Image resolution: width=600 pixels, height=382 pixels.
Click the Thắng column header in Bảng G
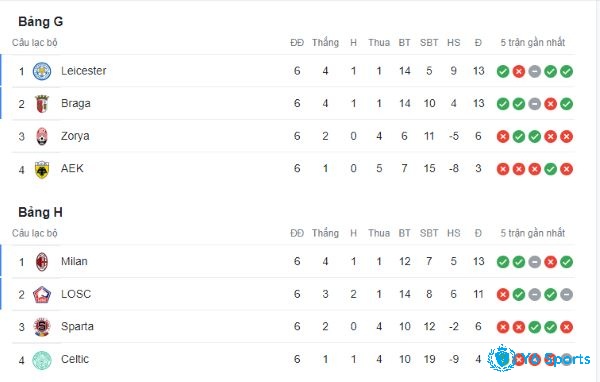point(325,42)
